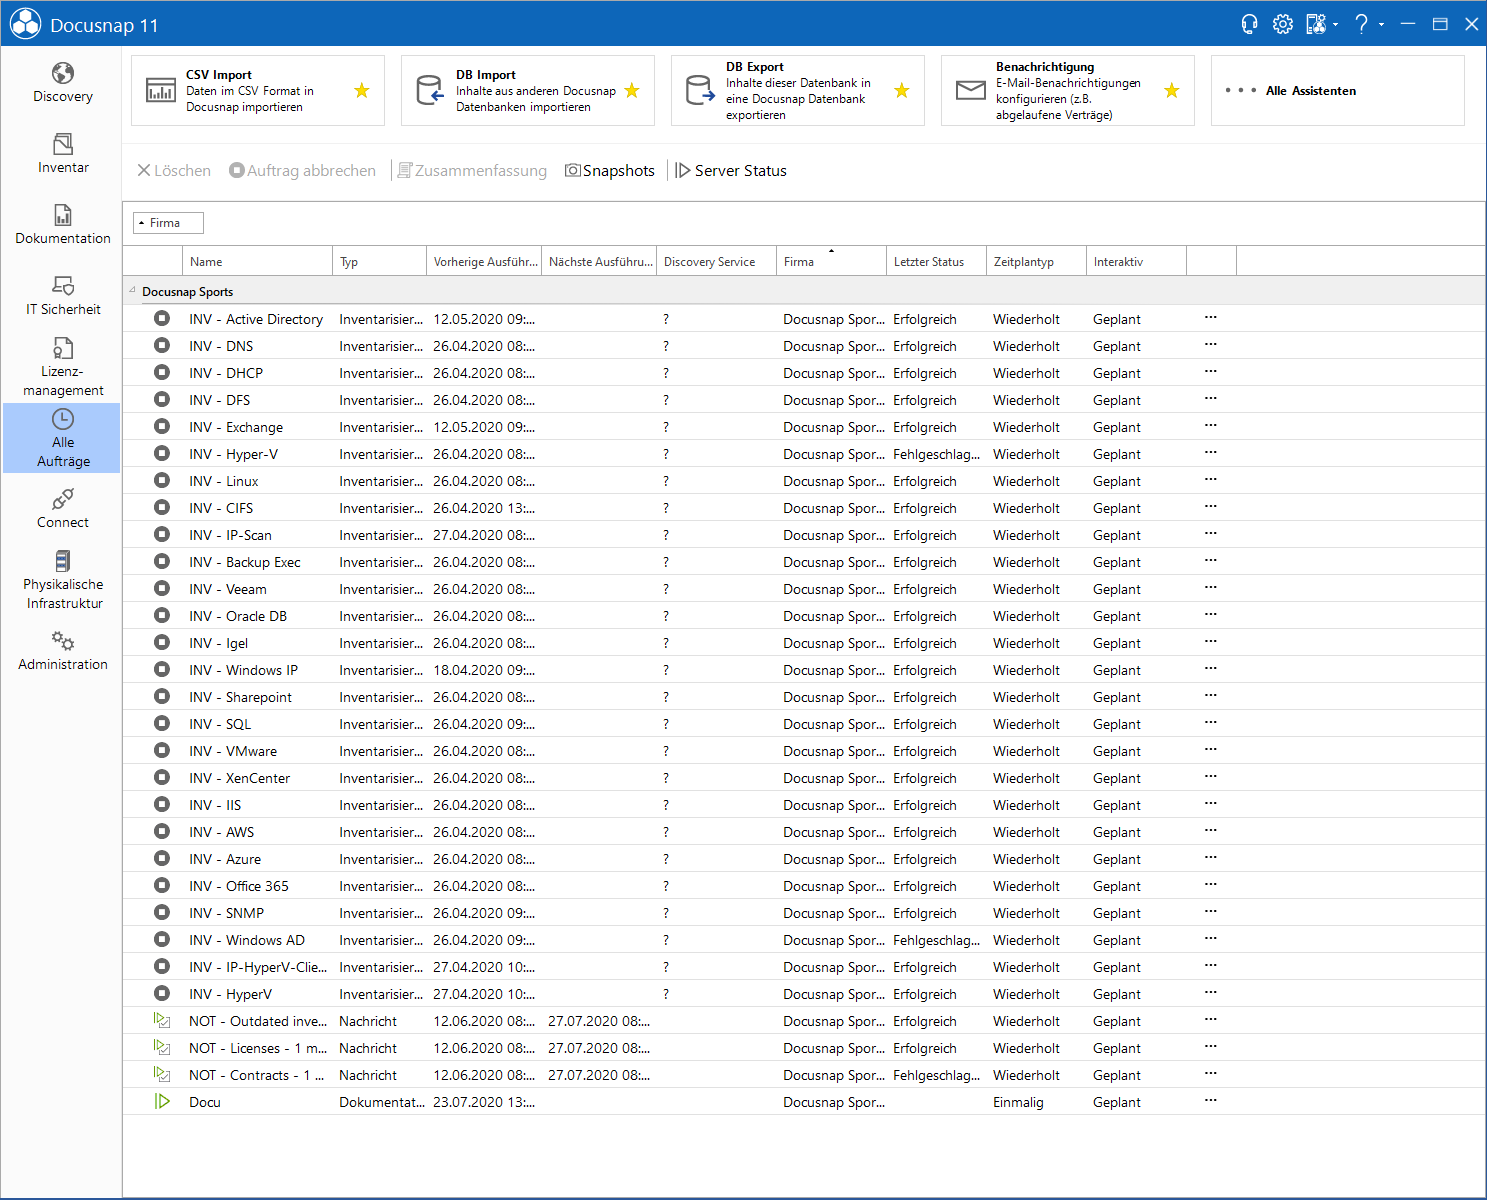Click Nächste Ausführung column header
This screenshot has height=1200, width=1487.
coord(599,262)
